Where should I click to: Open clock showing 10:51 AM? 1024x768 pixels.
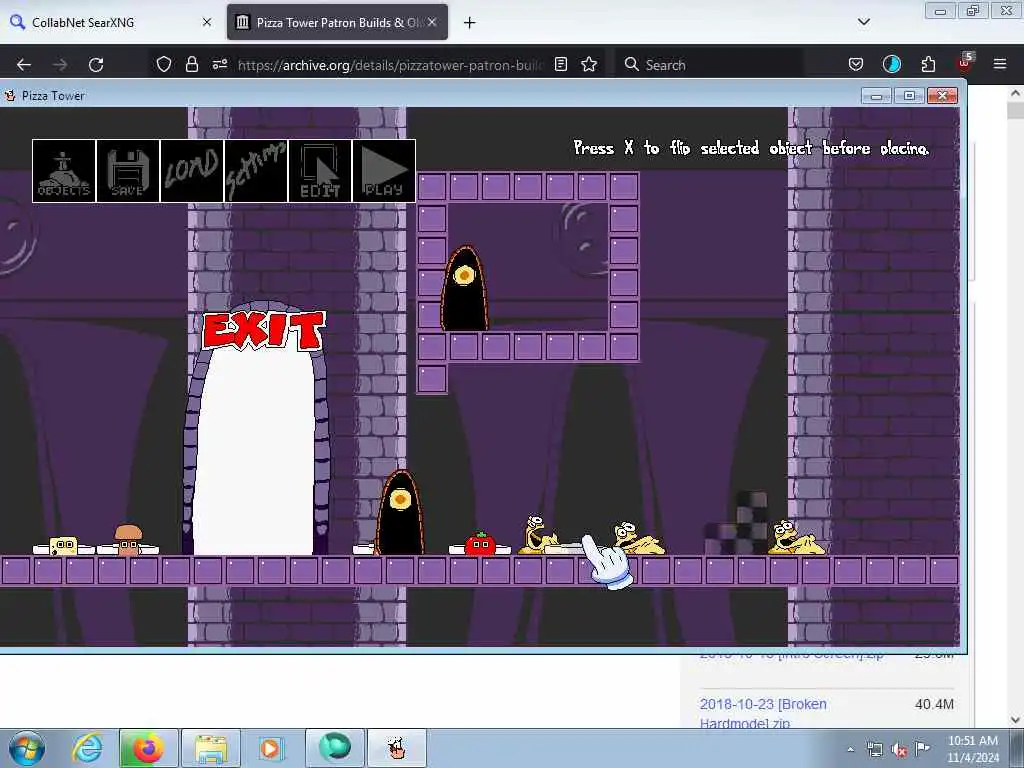(x=972, y=749)
